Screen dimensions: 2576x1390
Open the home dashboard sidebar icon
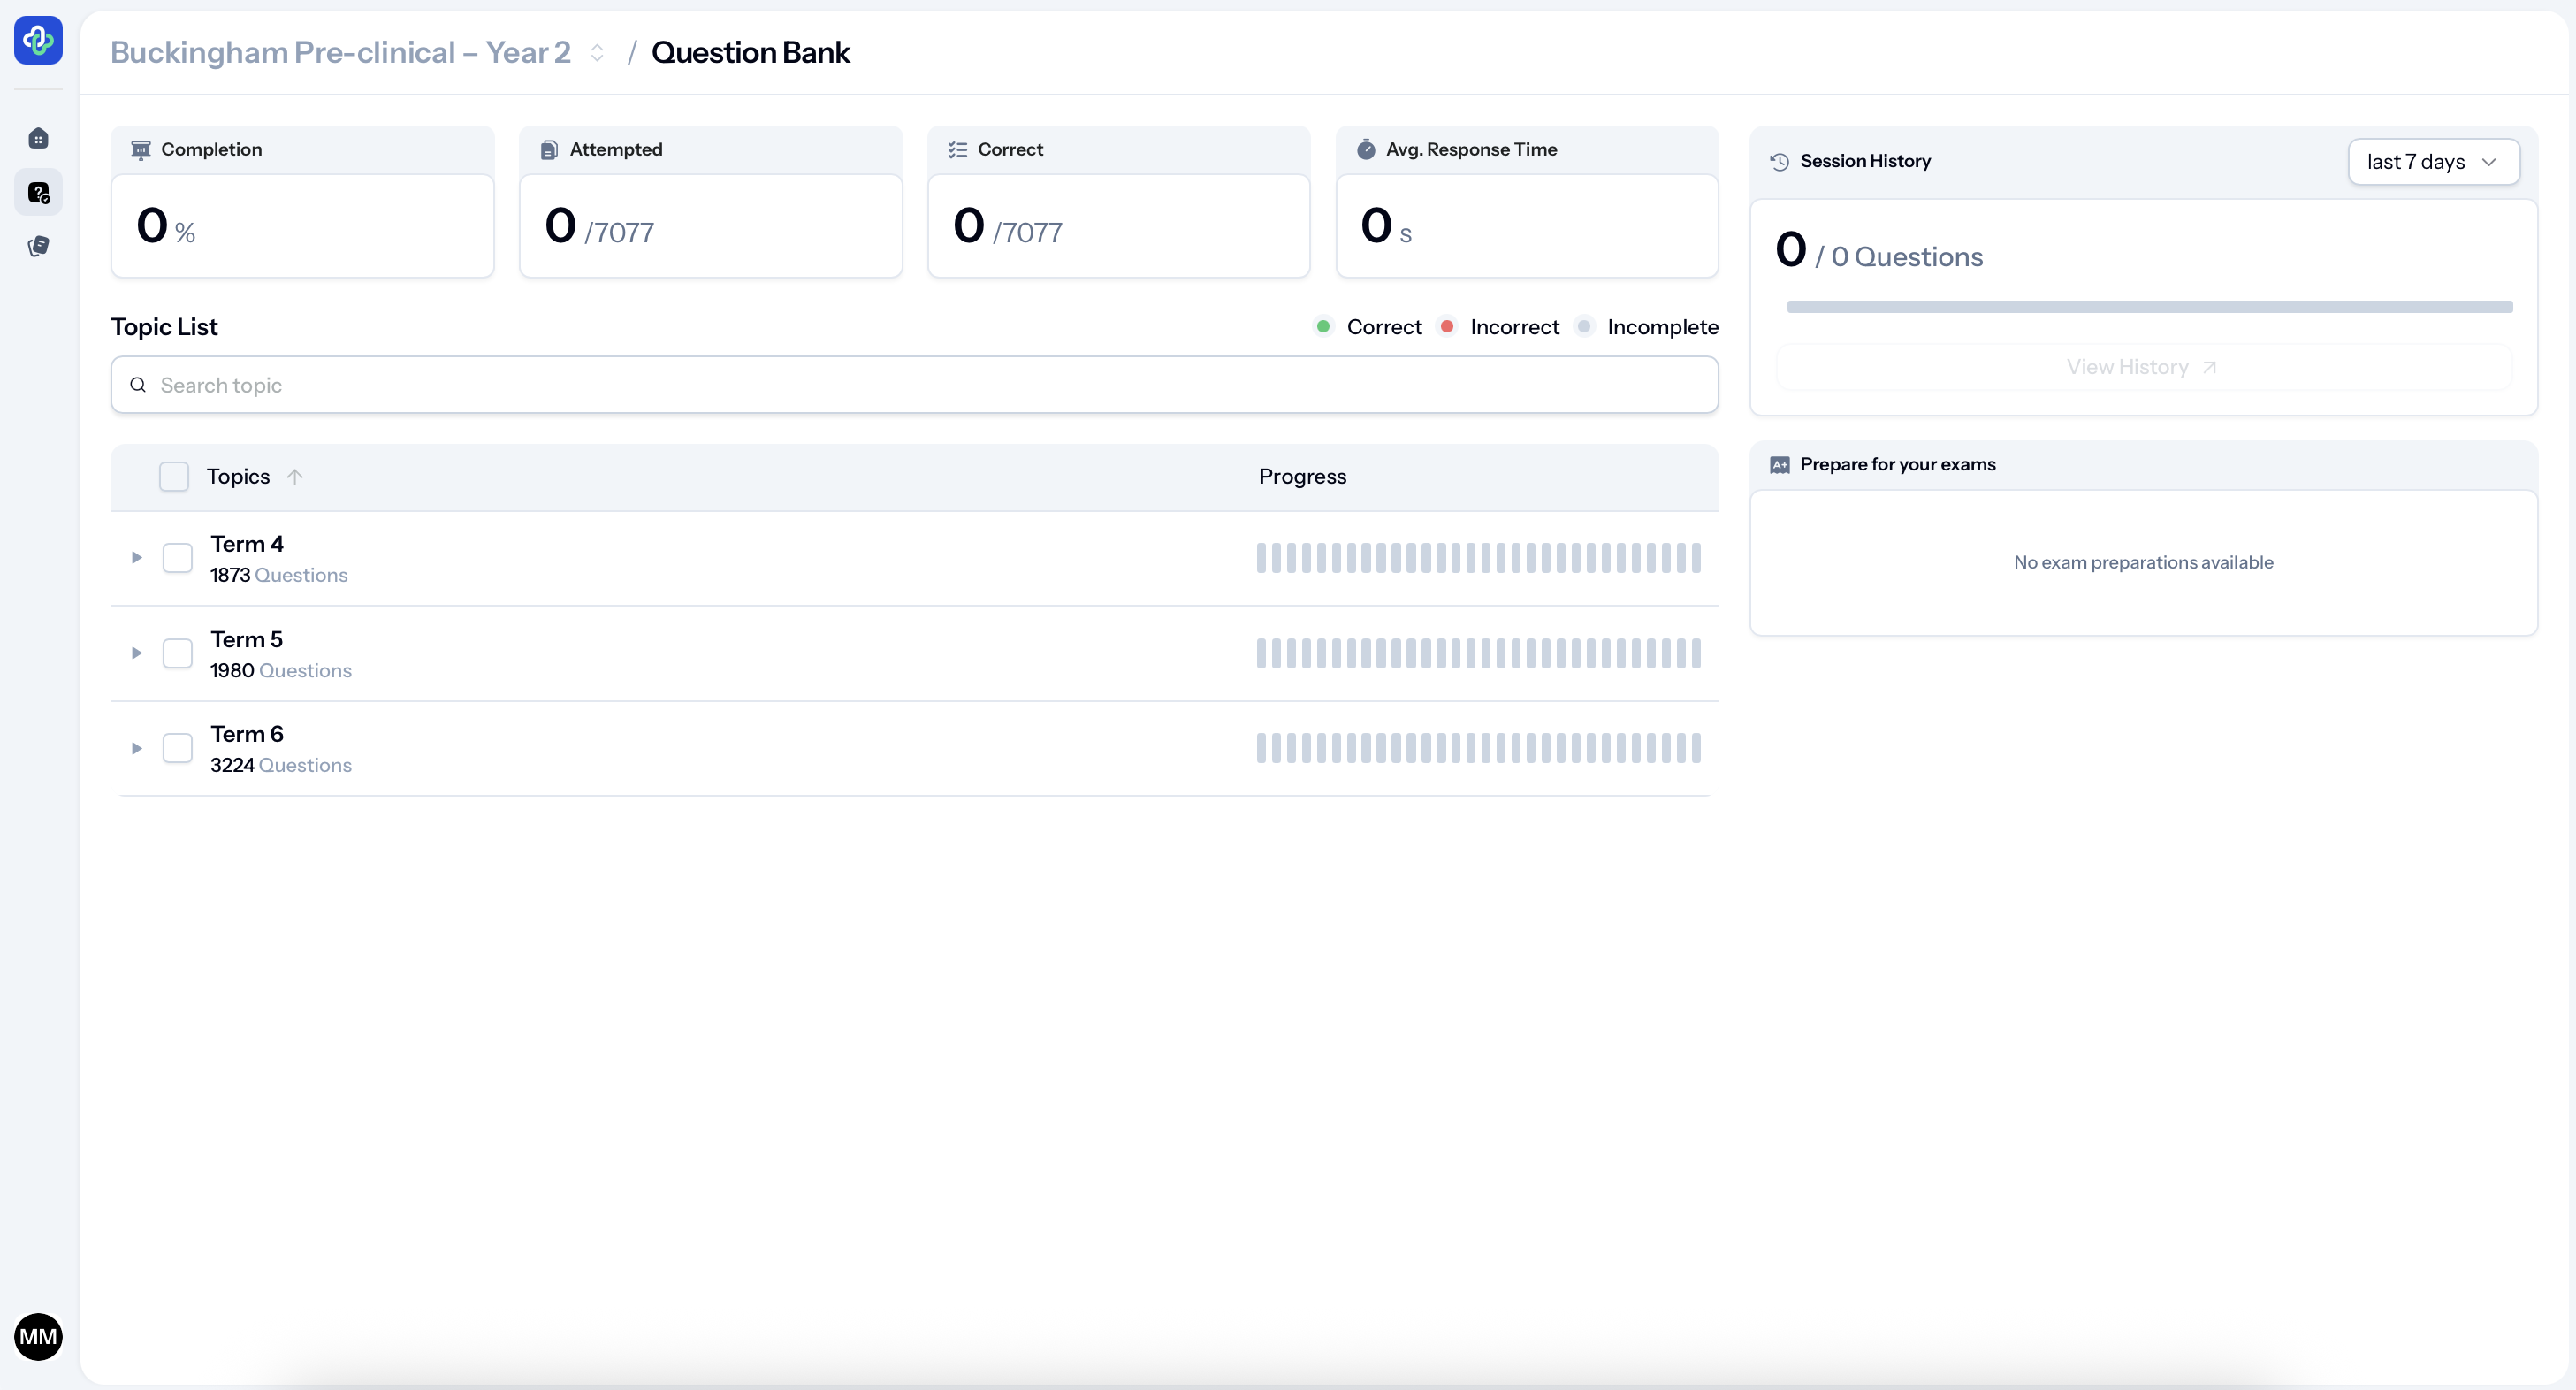pyautogui.click(x=38, y=138)
